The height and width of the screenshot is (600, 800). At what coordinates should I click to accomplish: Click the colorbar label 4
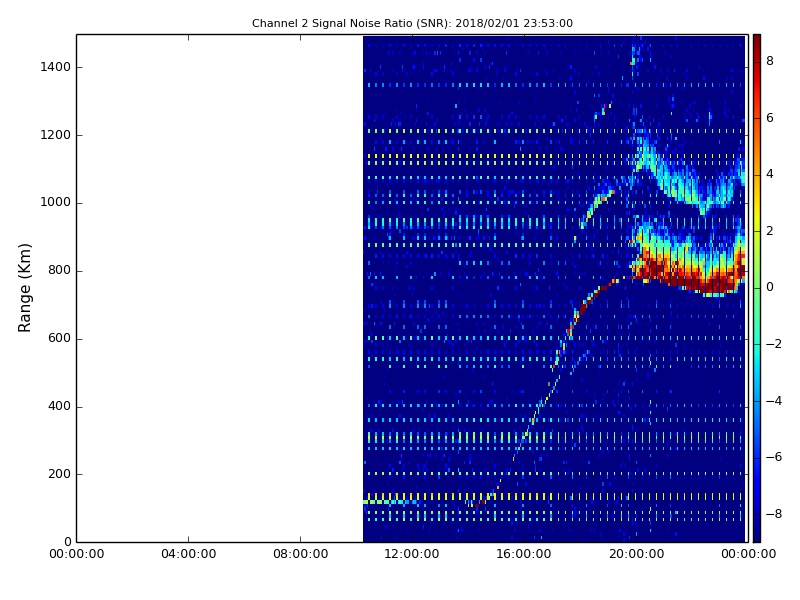point(770,174)
